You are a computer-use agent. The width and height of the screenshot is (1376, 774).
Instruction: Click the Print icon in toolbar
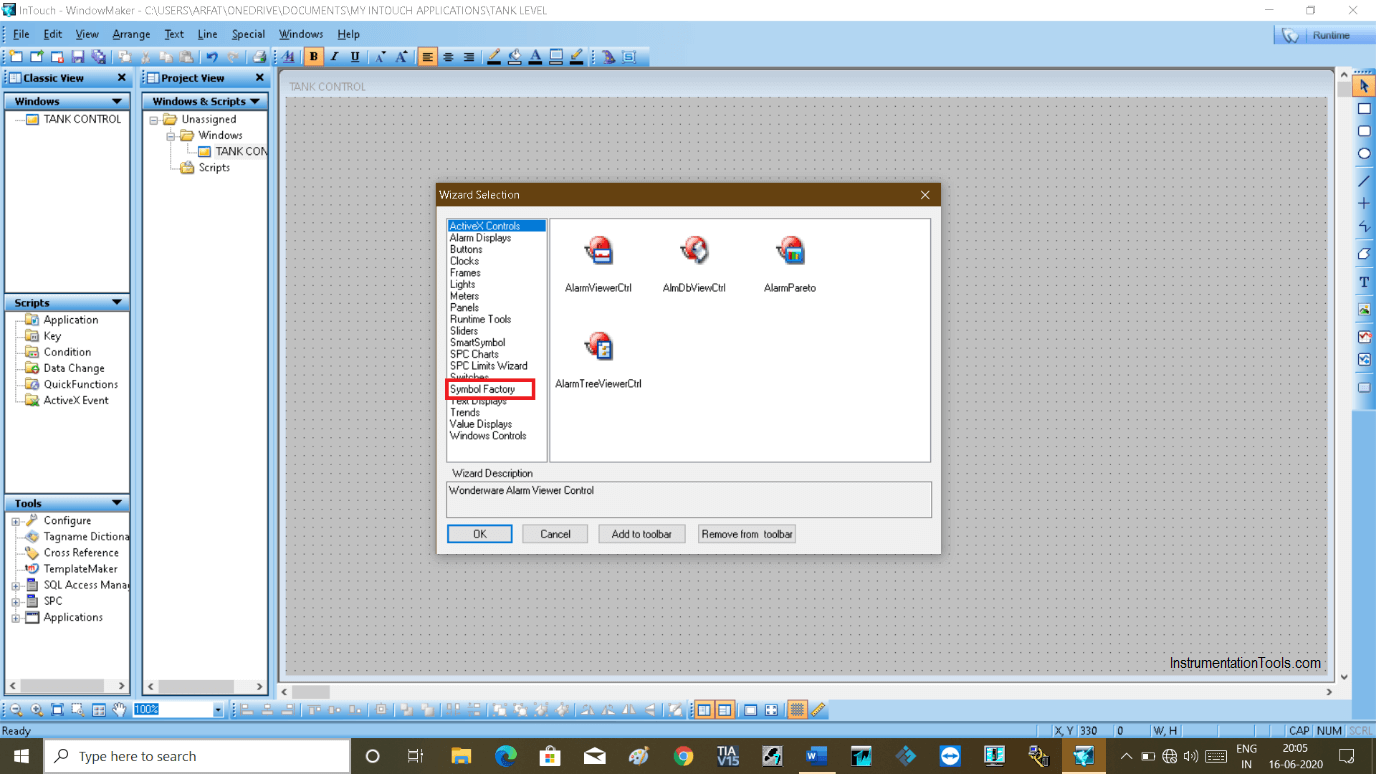tap(259, 57)
